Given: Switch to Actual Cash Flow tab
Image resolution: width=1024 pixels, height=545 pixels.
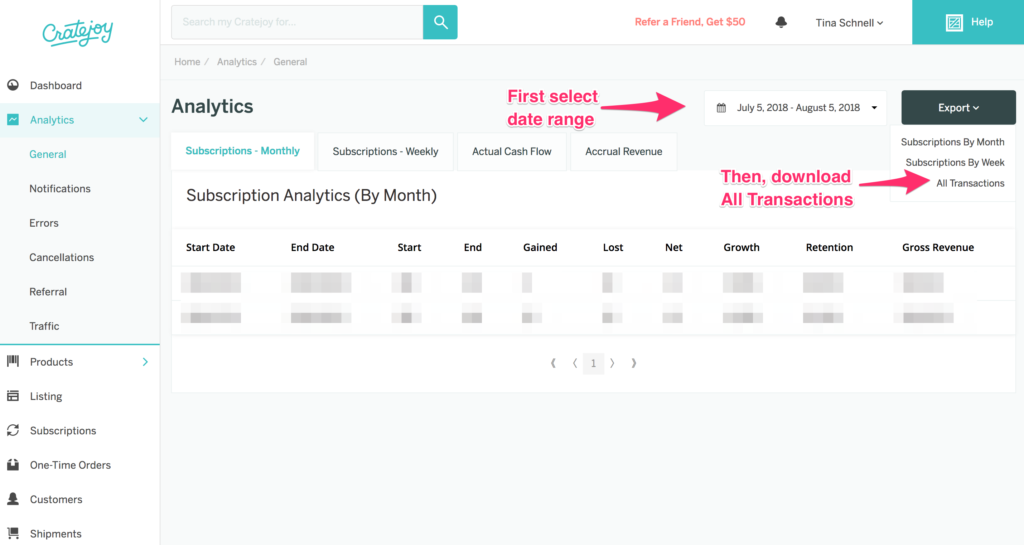Looking at the screenshot, I should (511, 151).
